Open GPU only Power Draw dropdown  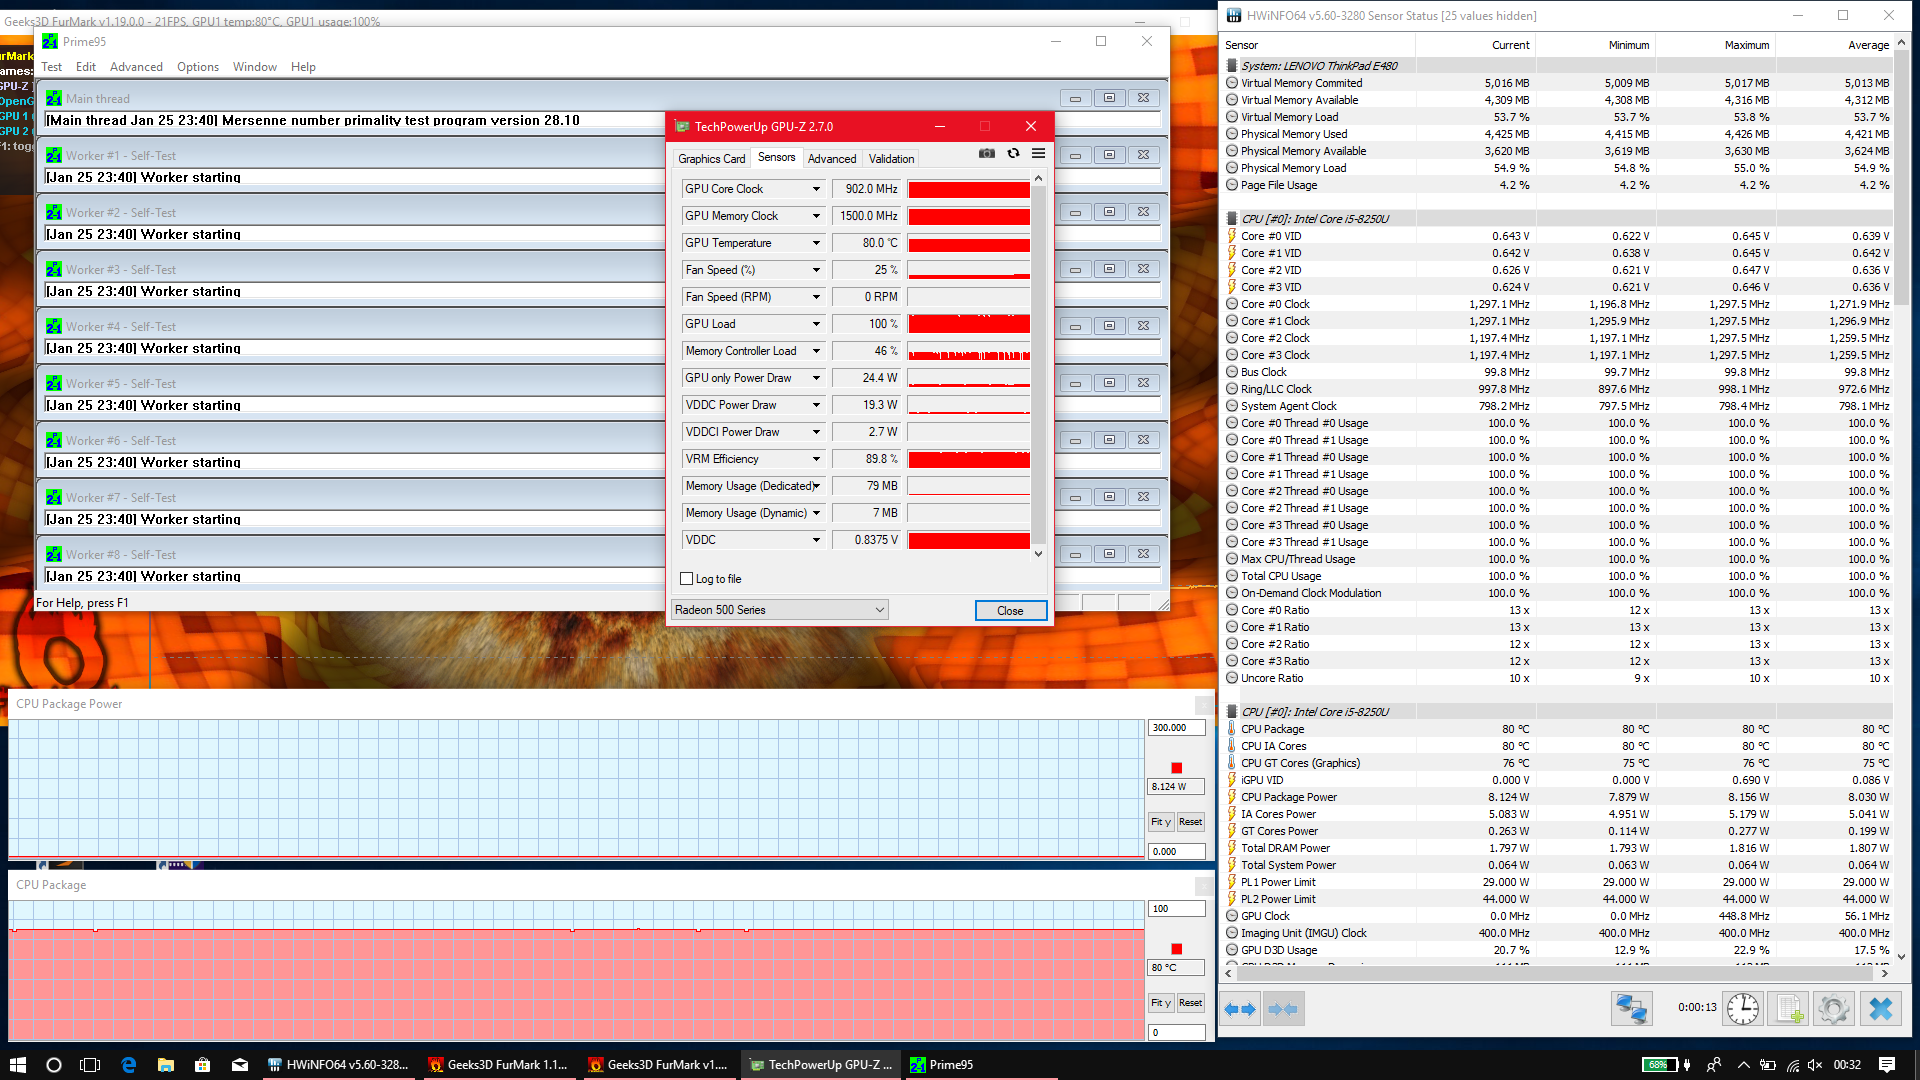pos(816,378)
